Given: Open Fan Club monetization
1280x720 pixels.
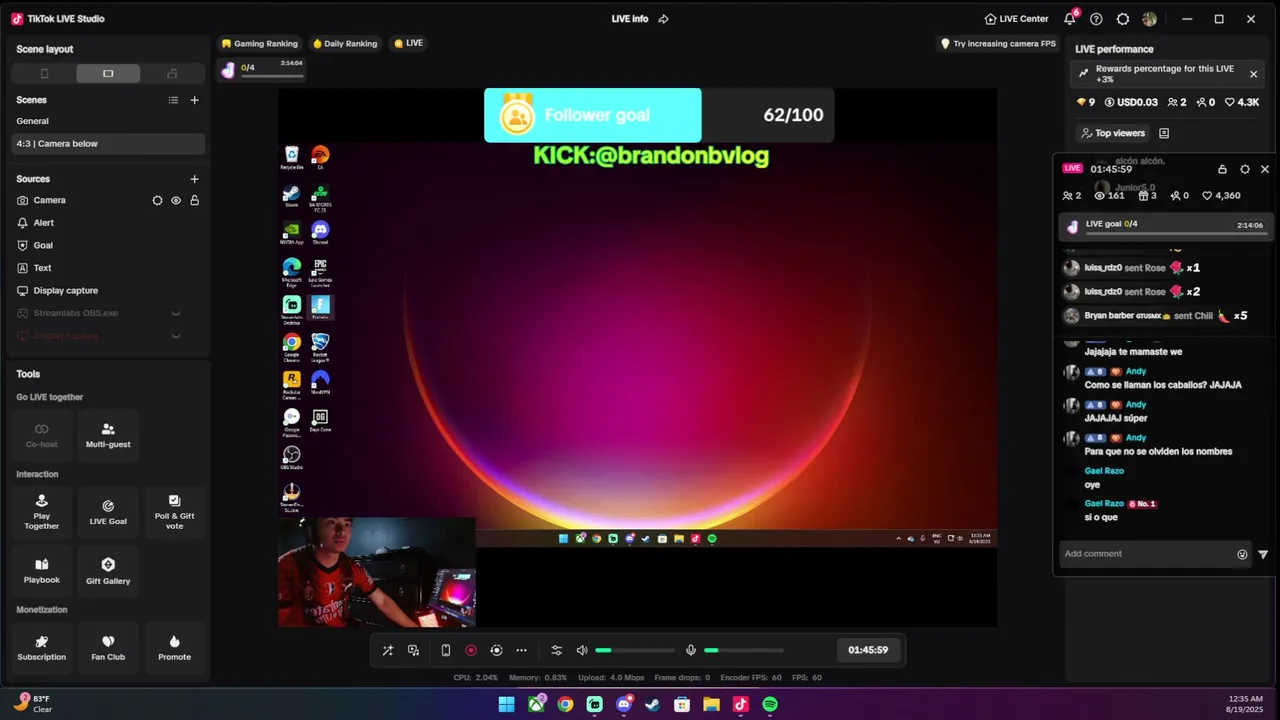Looking at the screenshot, I should (x=108, y=648).
